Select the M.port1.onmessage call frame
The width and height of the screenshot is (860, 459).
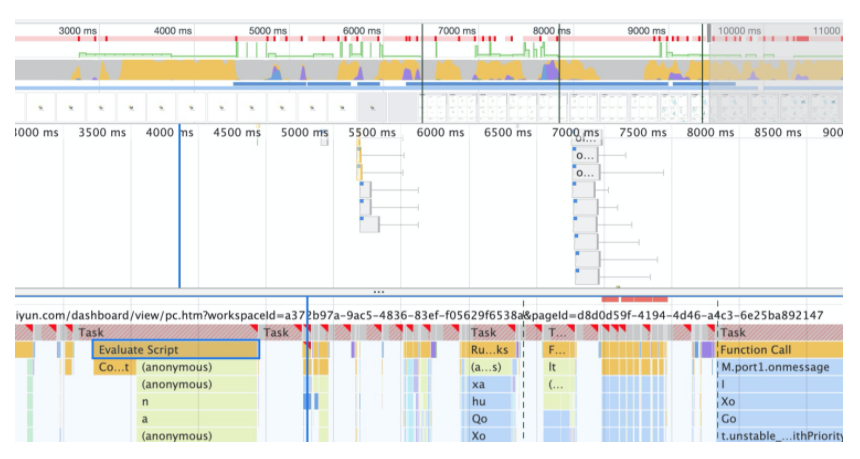pyautogui.click(x=778, y=367)
